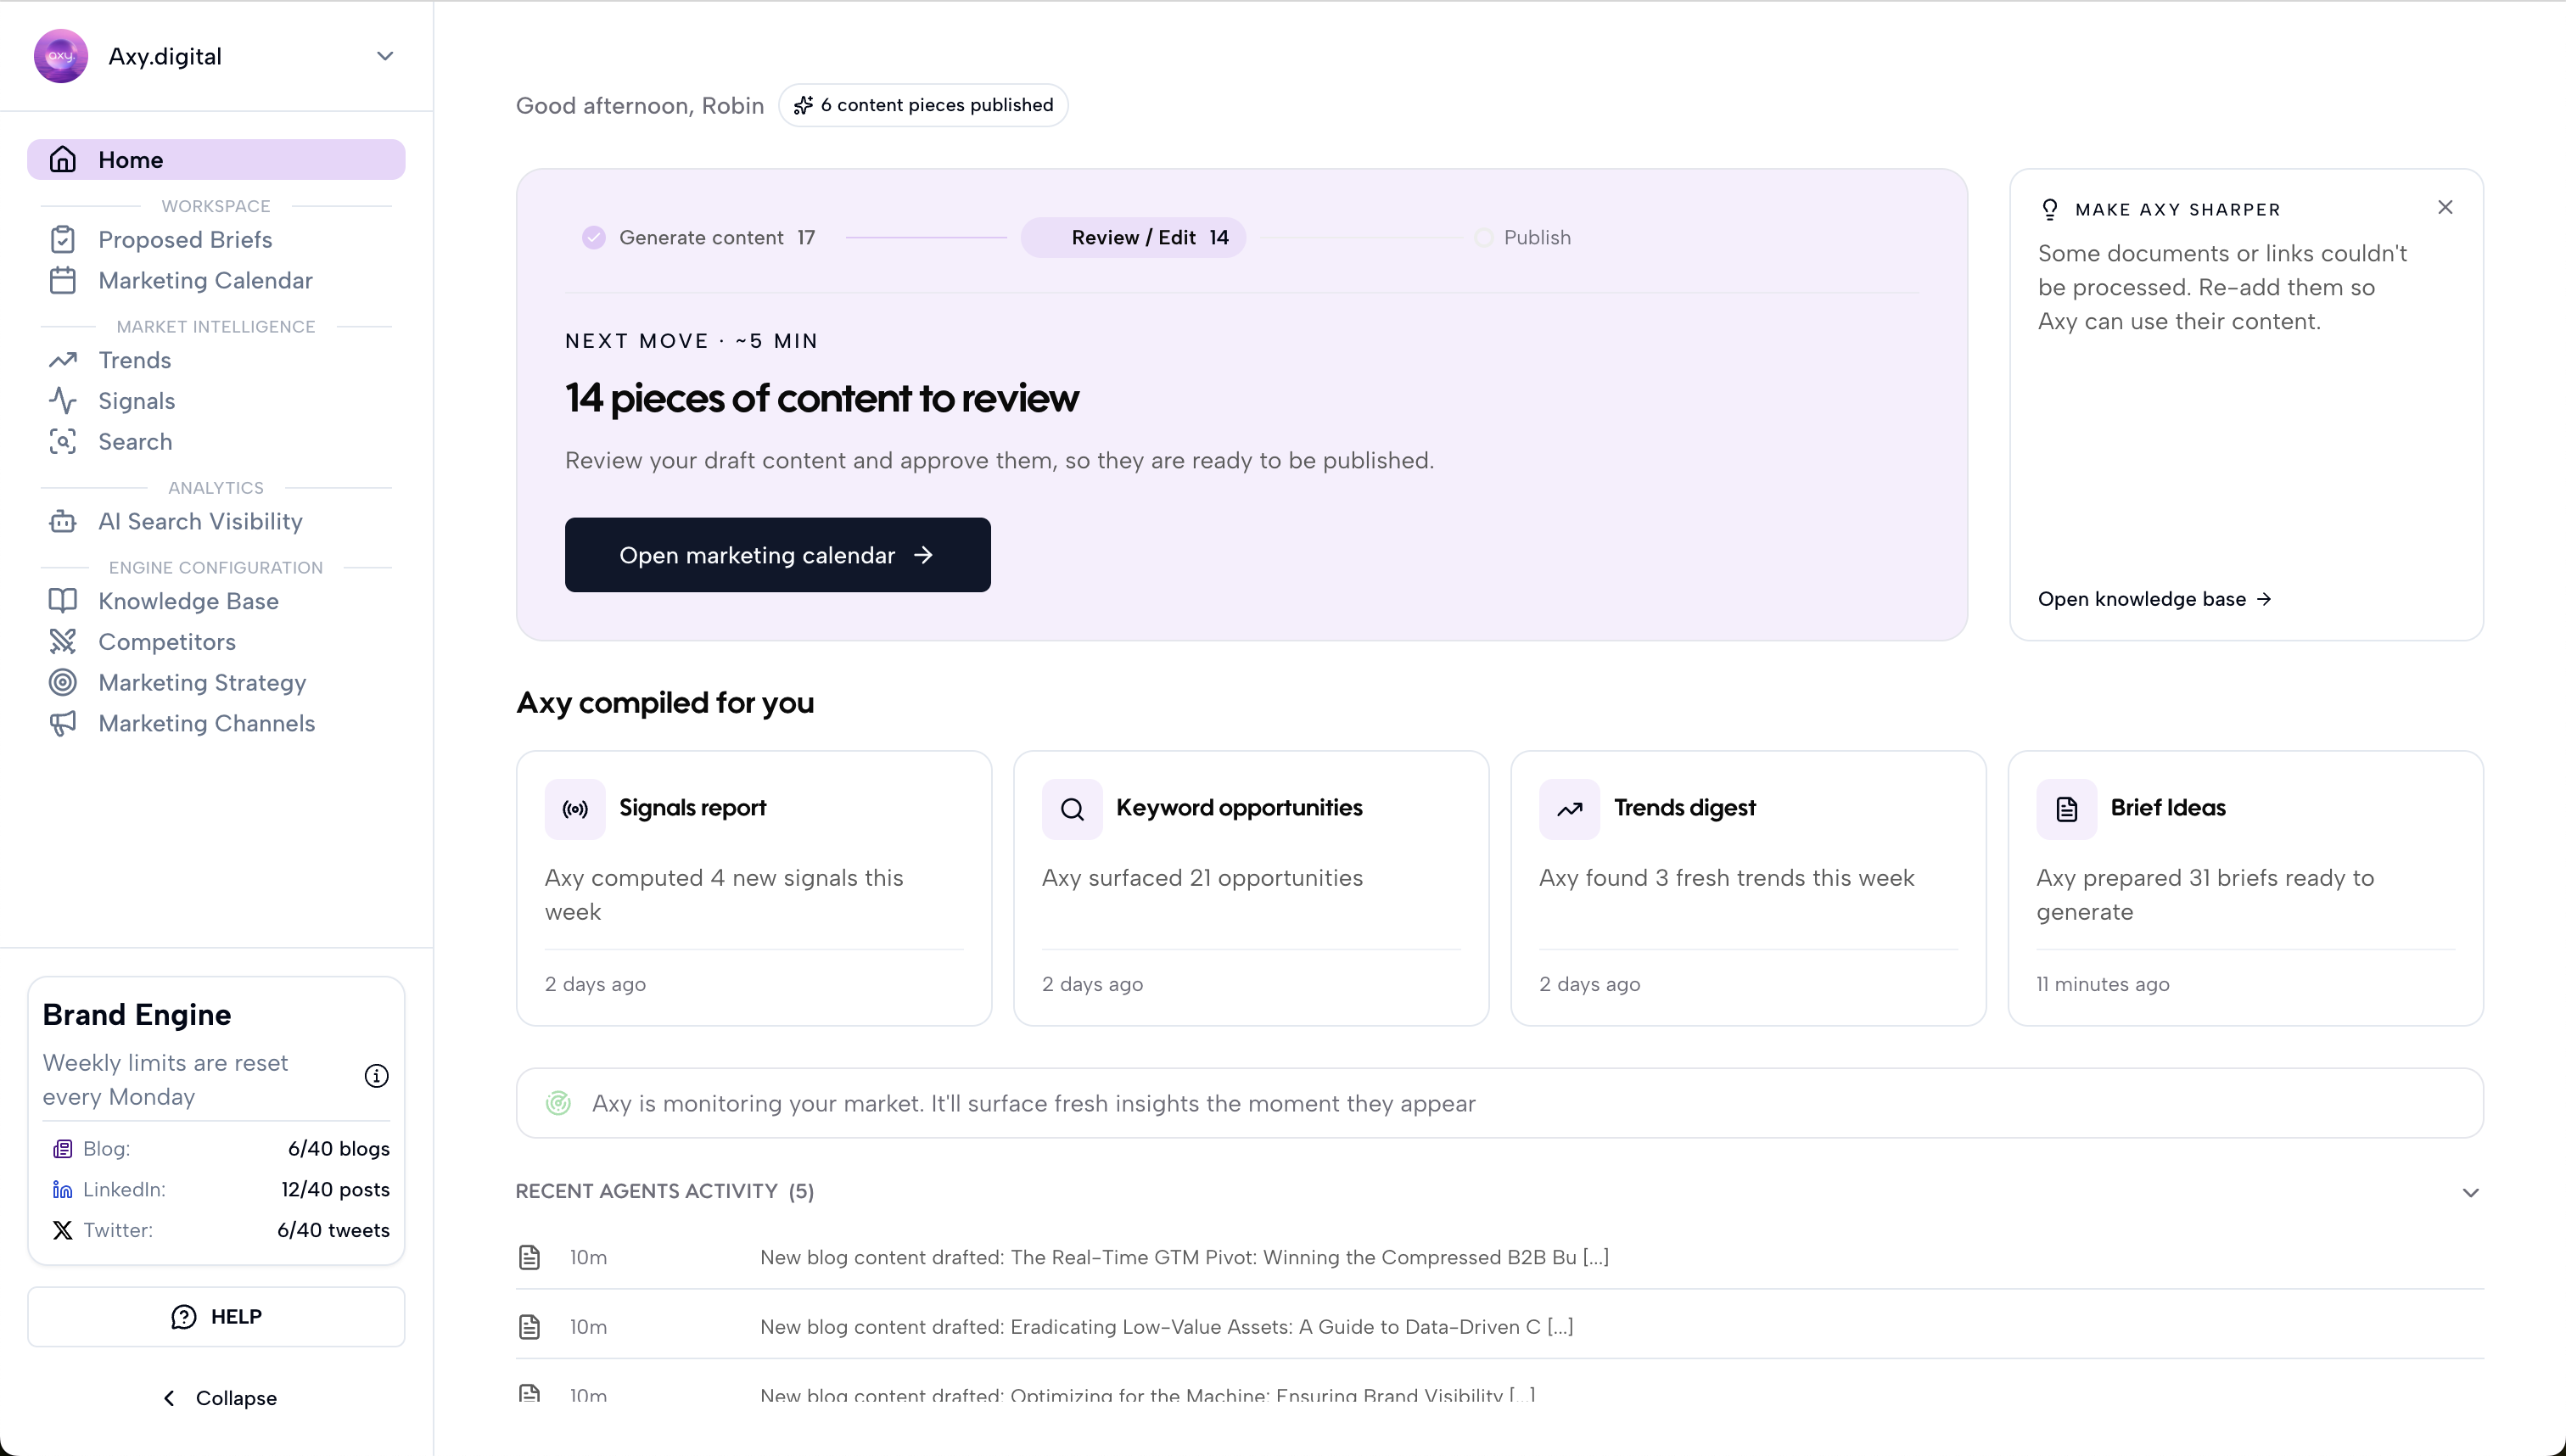Viewport: 2566px width, 1456px height.
Task: Go to Home in the sidebar
Action: 216,160
